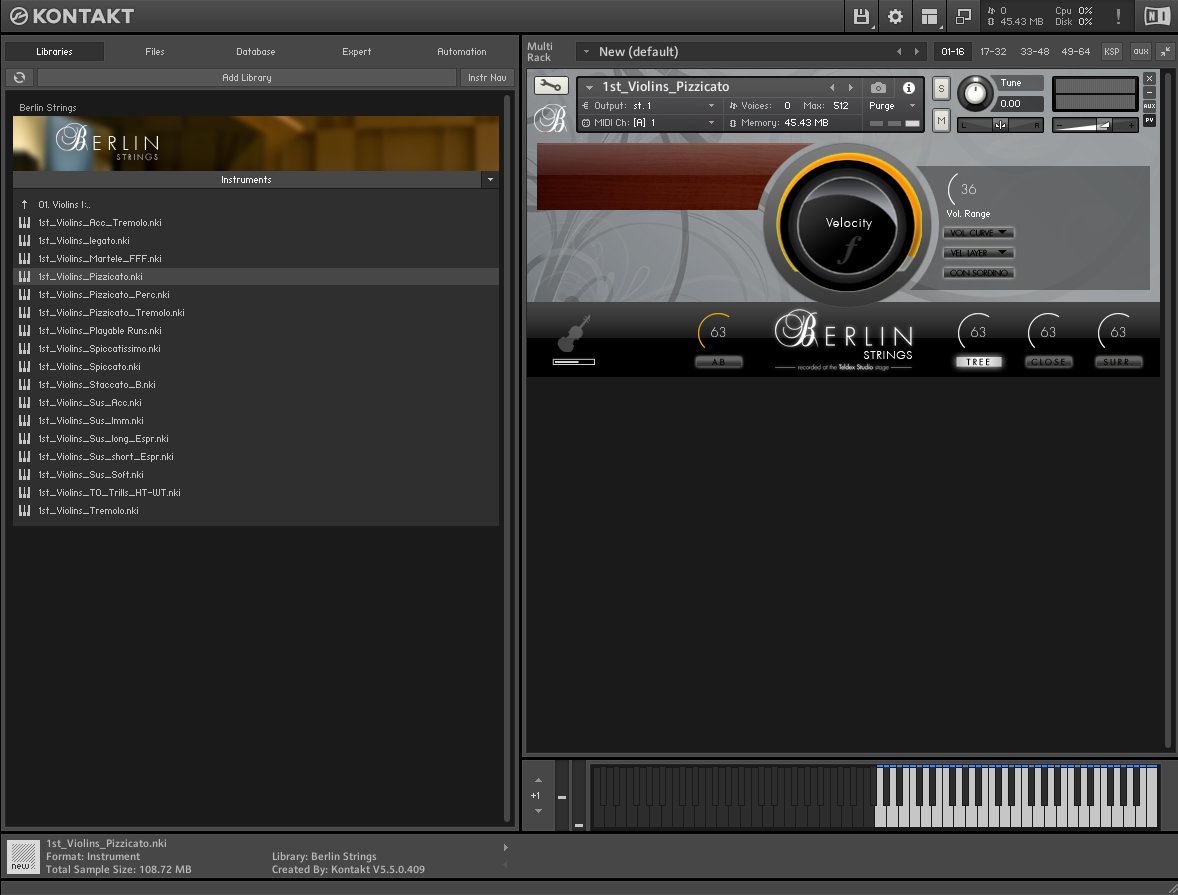Toggle the AUX sends button
The width and height of the screenshot is (1178, 895).
[1149, 106]
